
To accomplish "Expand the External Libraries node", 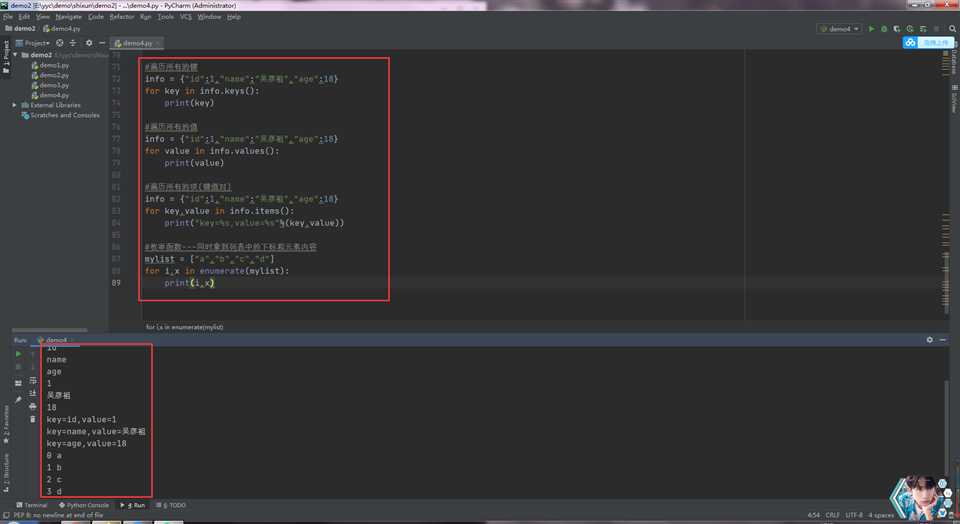I will 15,105.
